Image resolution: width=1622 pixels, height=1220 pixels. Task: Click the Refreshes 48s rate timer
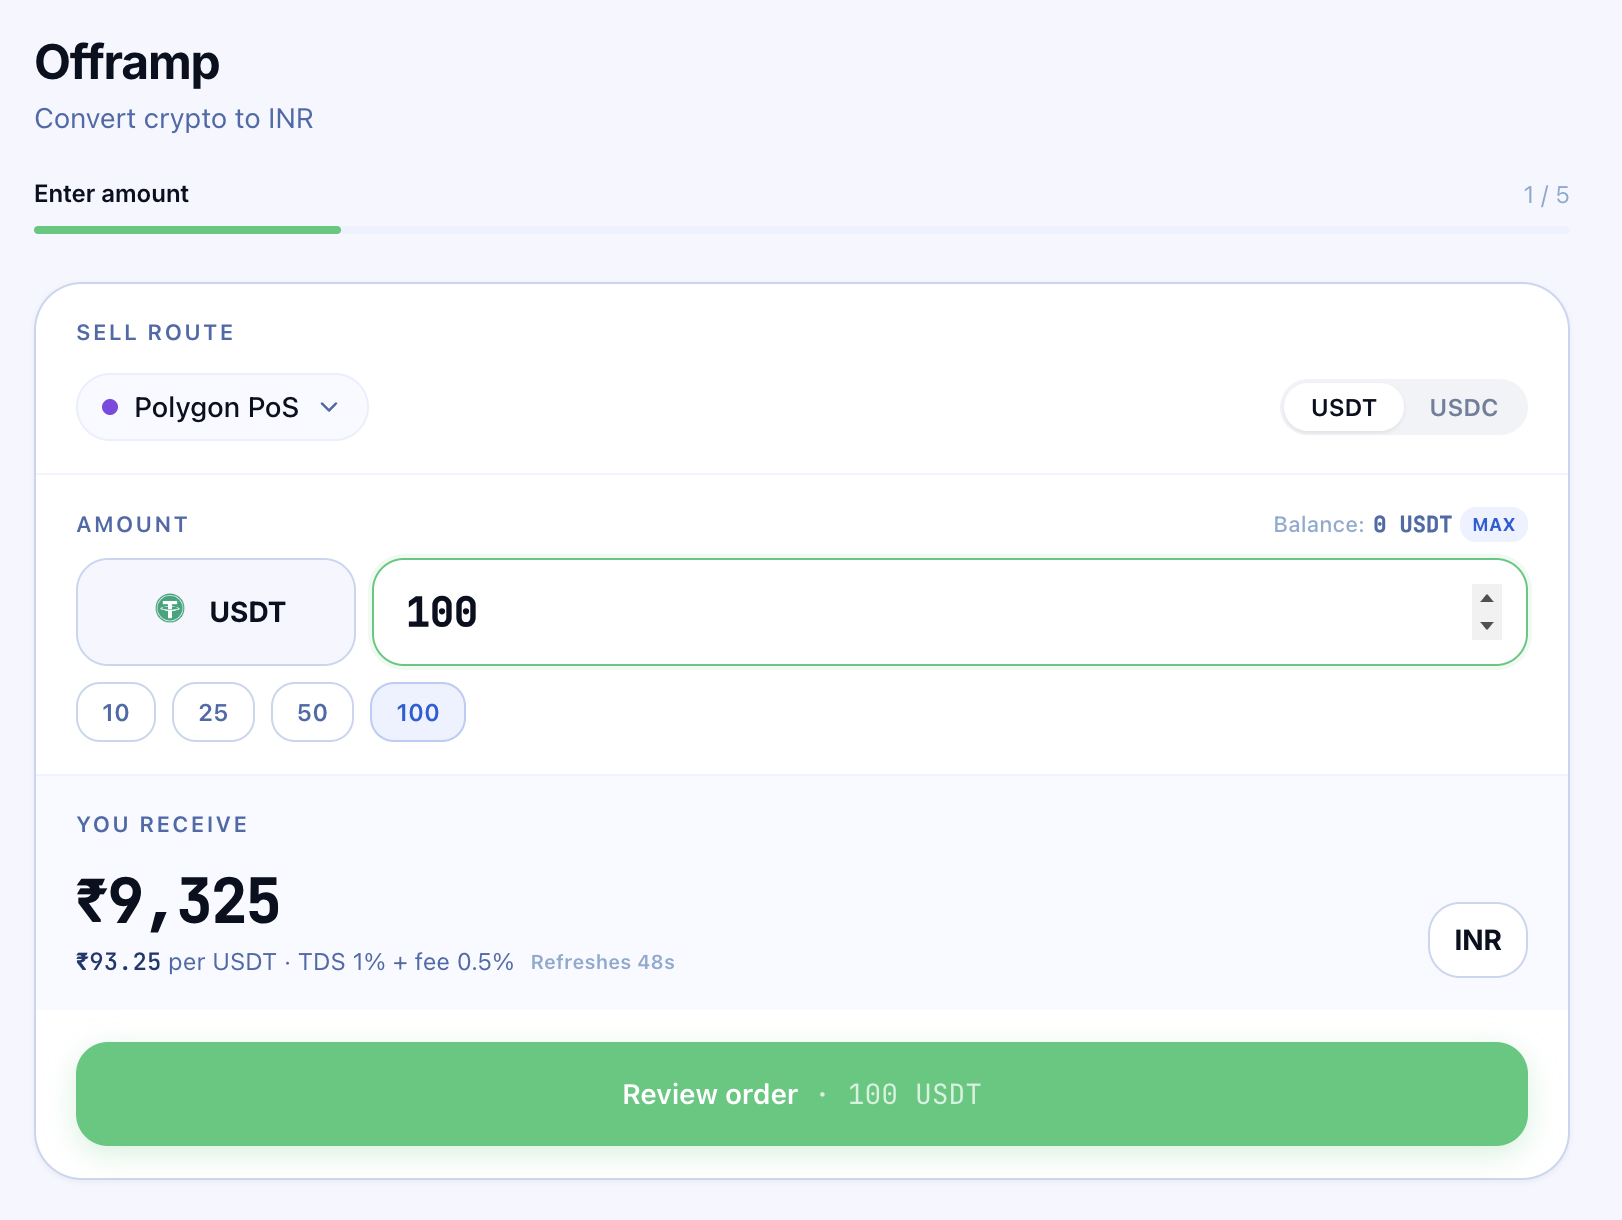click(x=602, y=962)
